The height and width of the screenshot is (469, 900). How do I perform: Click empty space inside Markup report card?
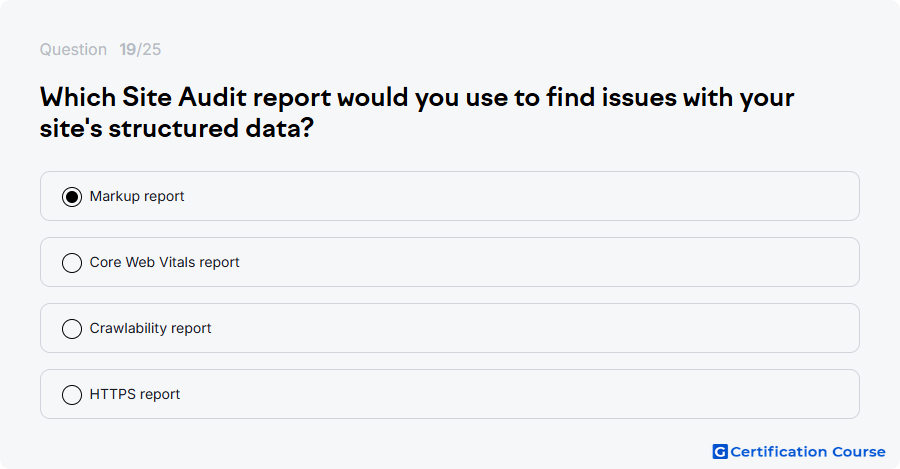pos(517,196)
